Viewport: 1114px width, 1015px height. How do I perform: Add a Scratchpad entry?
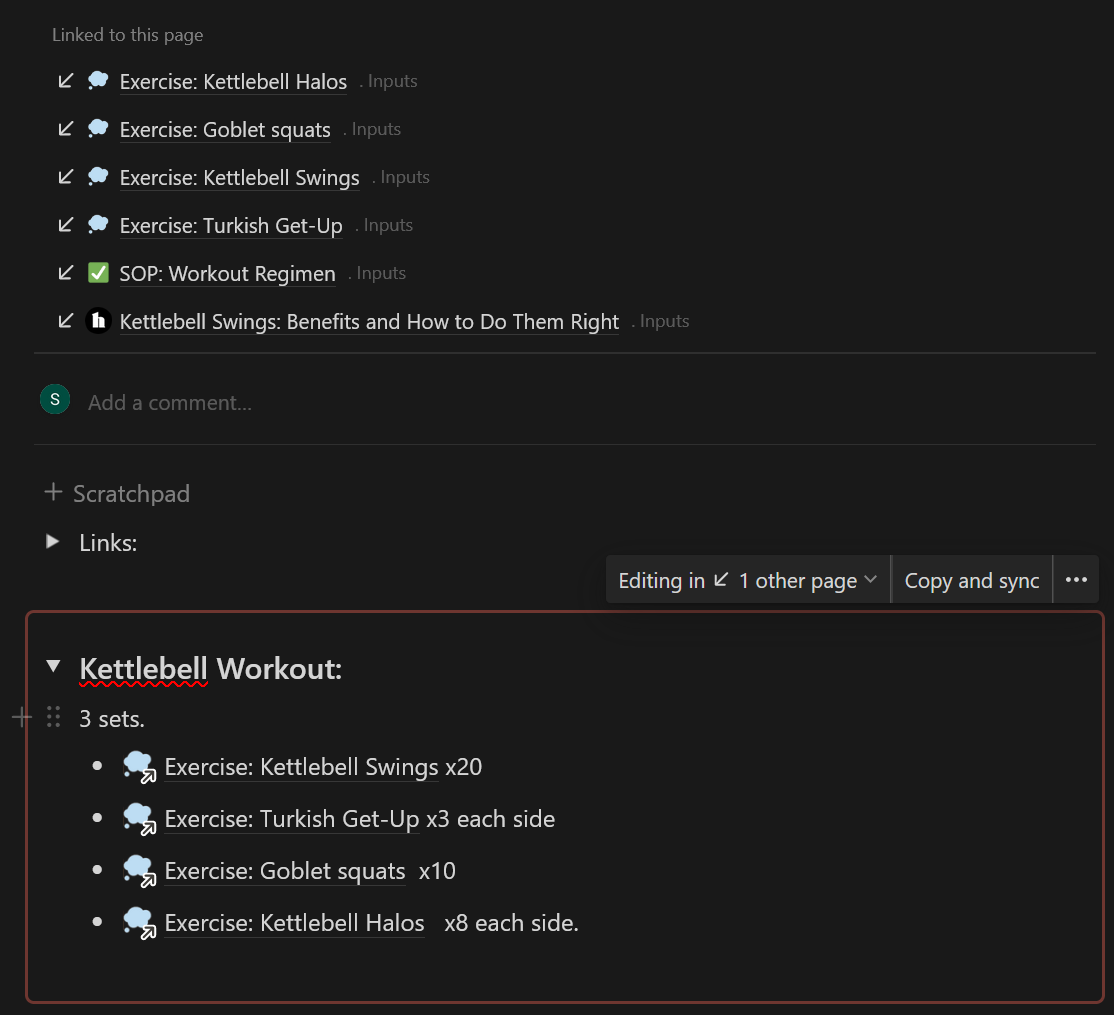(x=117, y=493)
